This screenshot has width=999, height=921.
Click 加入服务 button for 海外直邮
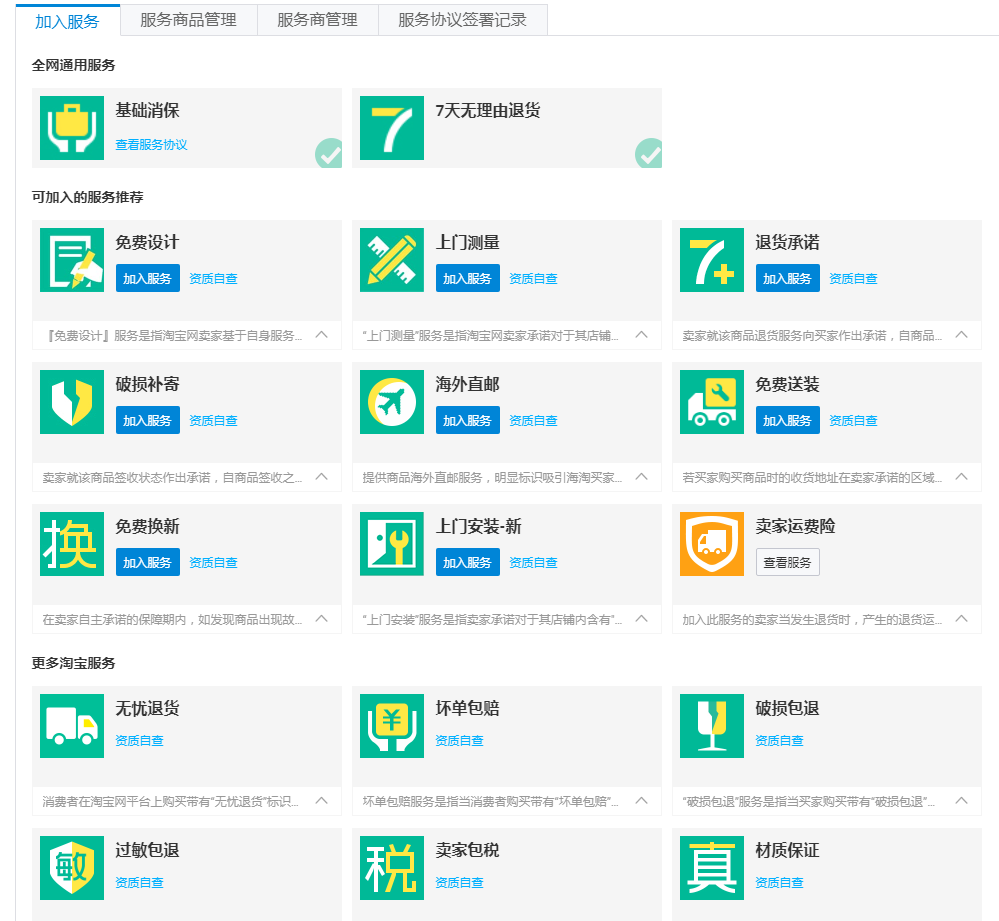pos(468,420)
